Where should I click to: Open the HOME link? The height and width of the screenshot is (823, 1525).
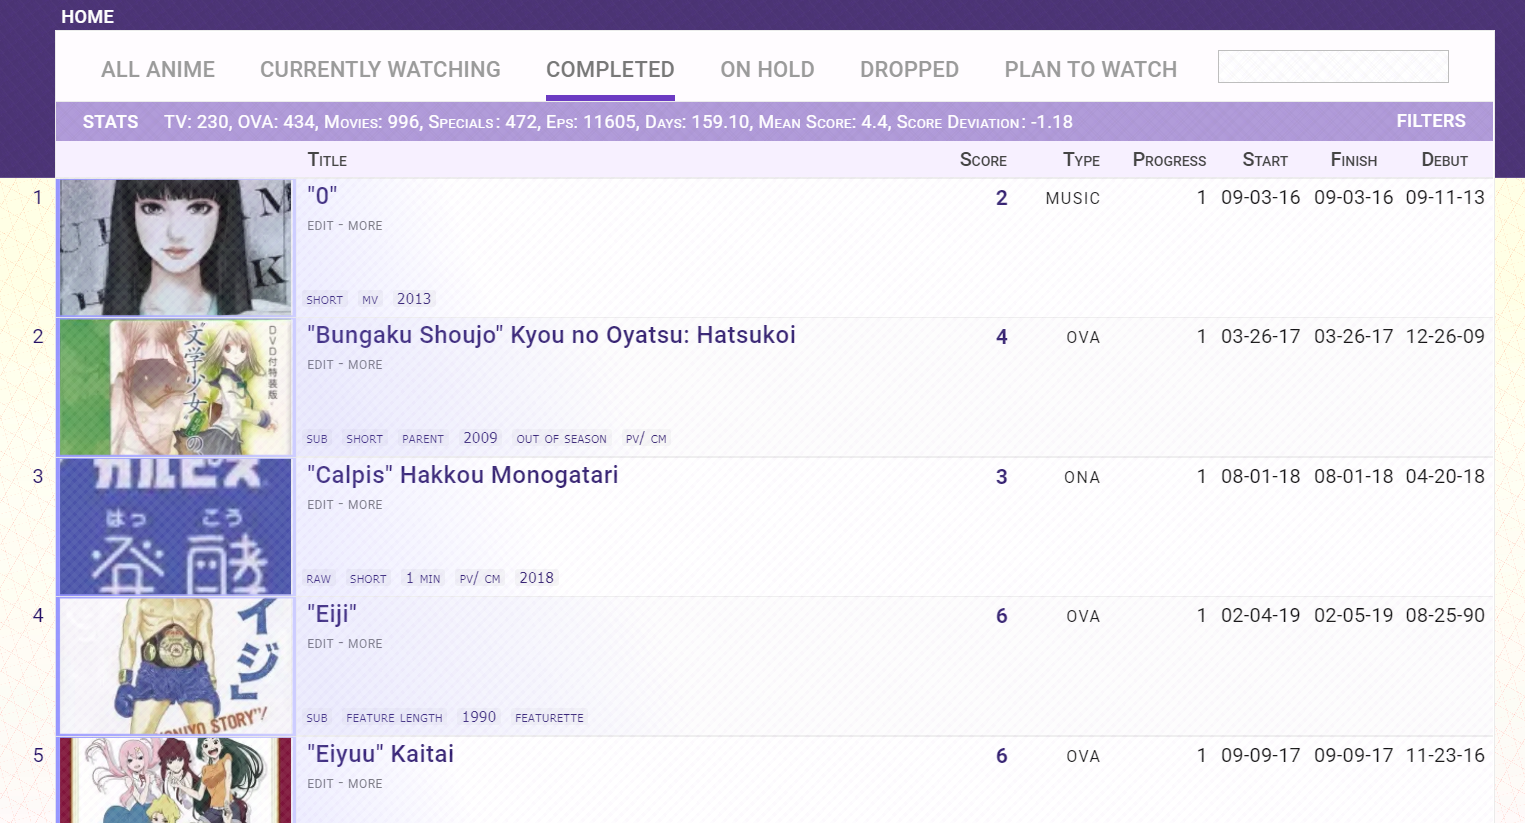coord(87,17)
